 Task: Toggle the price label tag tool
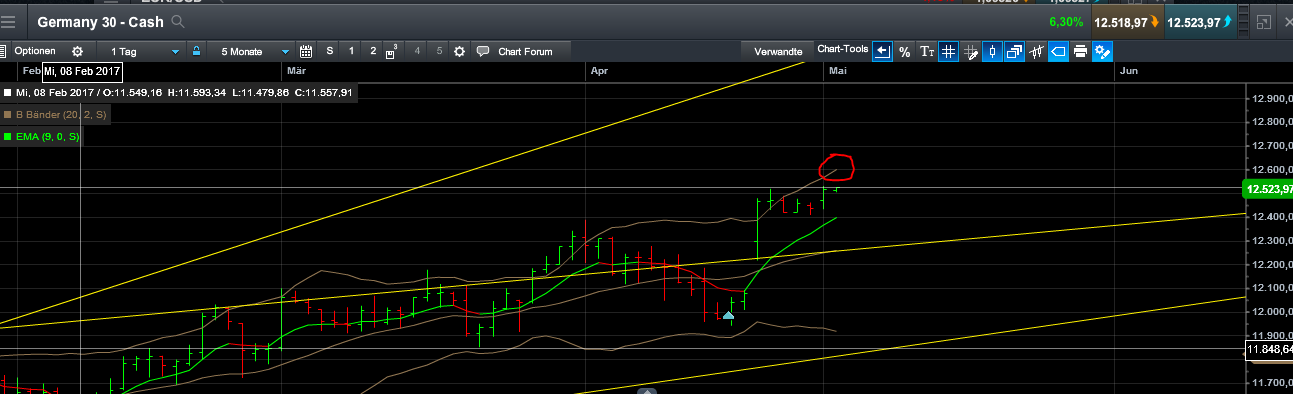tap(1058, 51)
